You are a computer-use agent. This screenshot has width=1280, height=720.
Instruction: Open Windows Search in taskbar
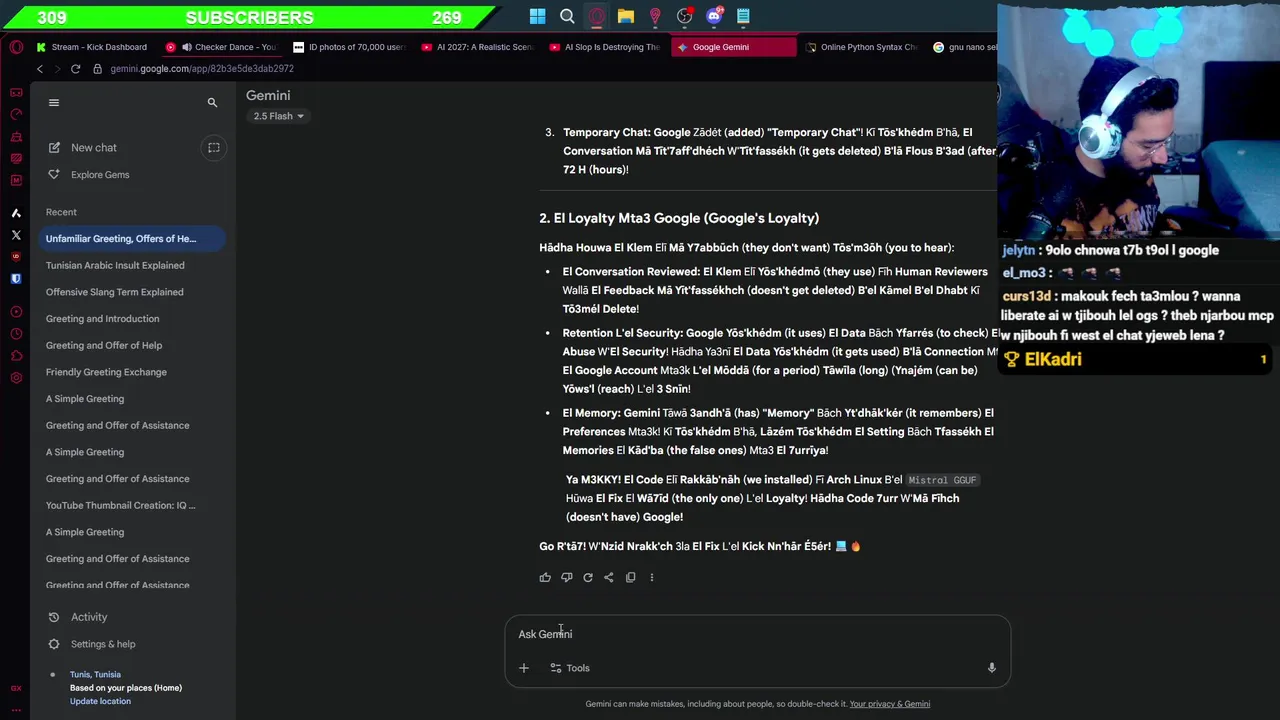coord(567,16)
